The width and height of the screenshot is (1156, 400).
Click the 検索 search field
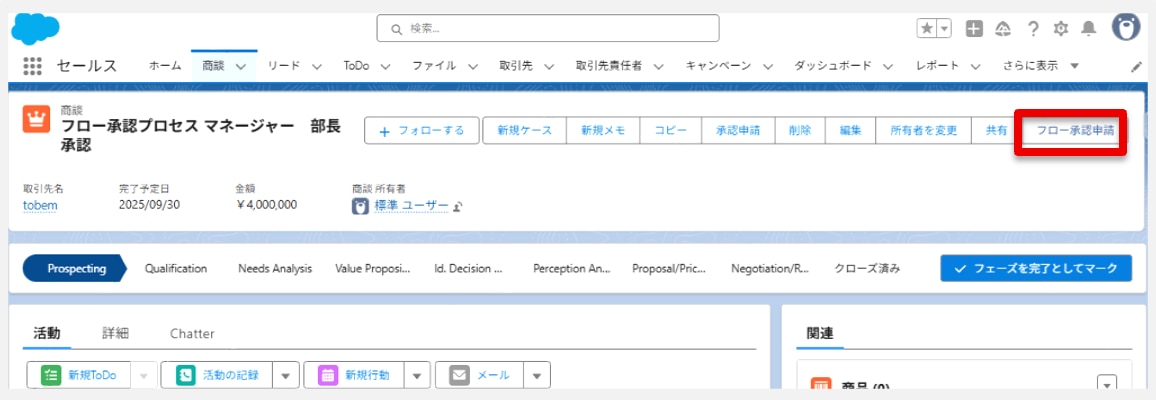pos(548,29)
